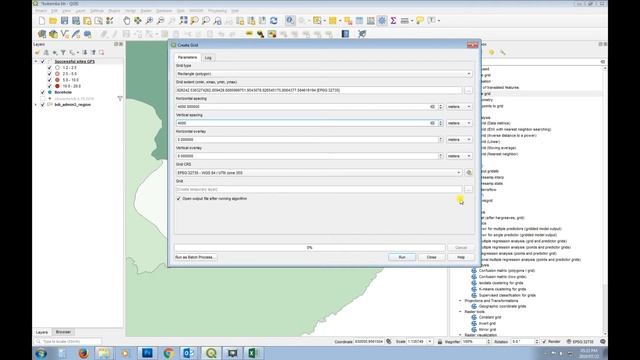Select the Zoom In magnifier tool
640x360 pixels.
coord(149,20)
